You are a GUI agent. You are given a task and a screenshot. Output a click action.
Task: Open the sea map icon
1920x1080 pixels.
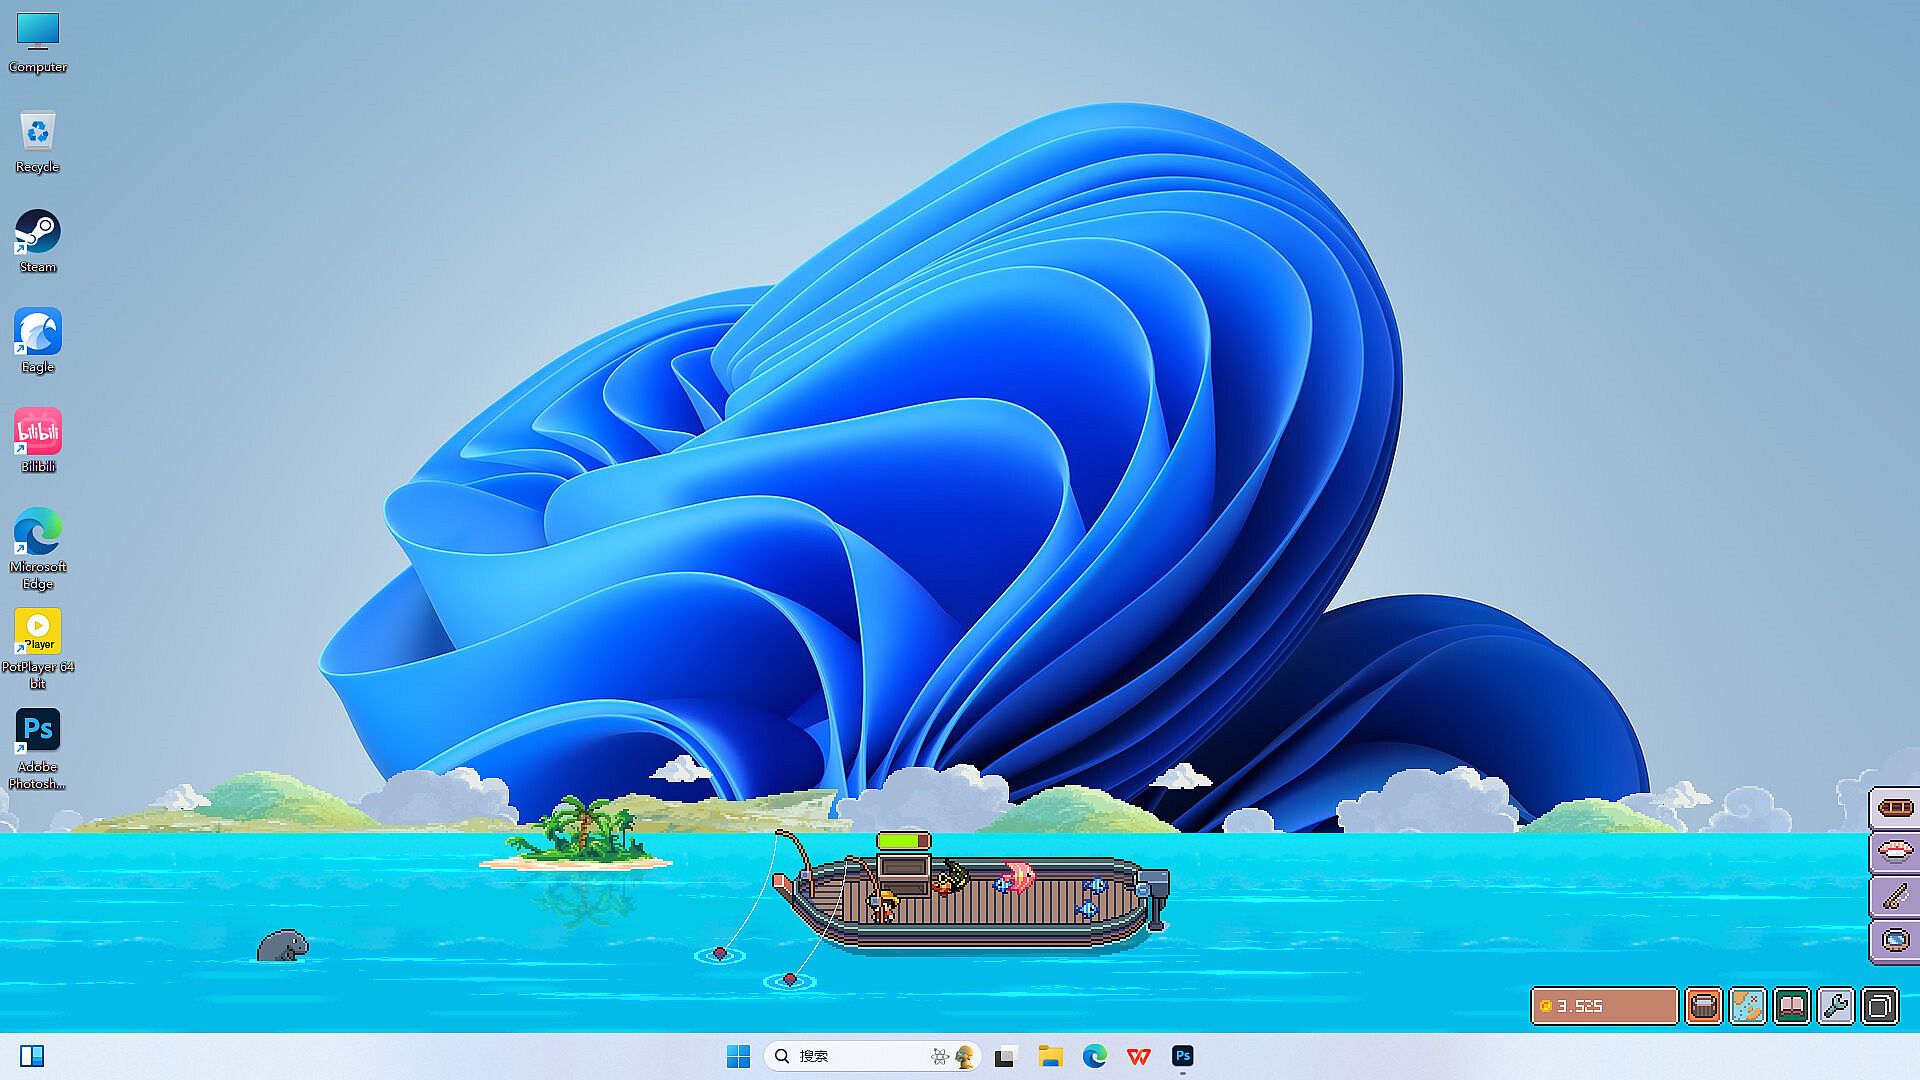pos(1747,1006)
